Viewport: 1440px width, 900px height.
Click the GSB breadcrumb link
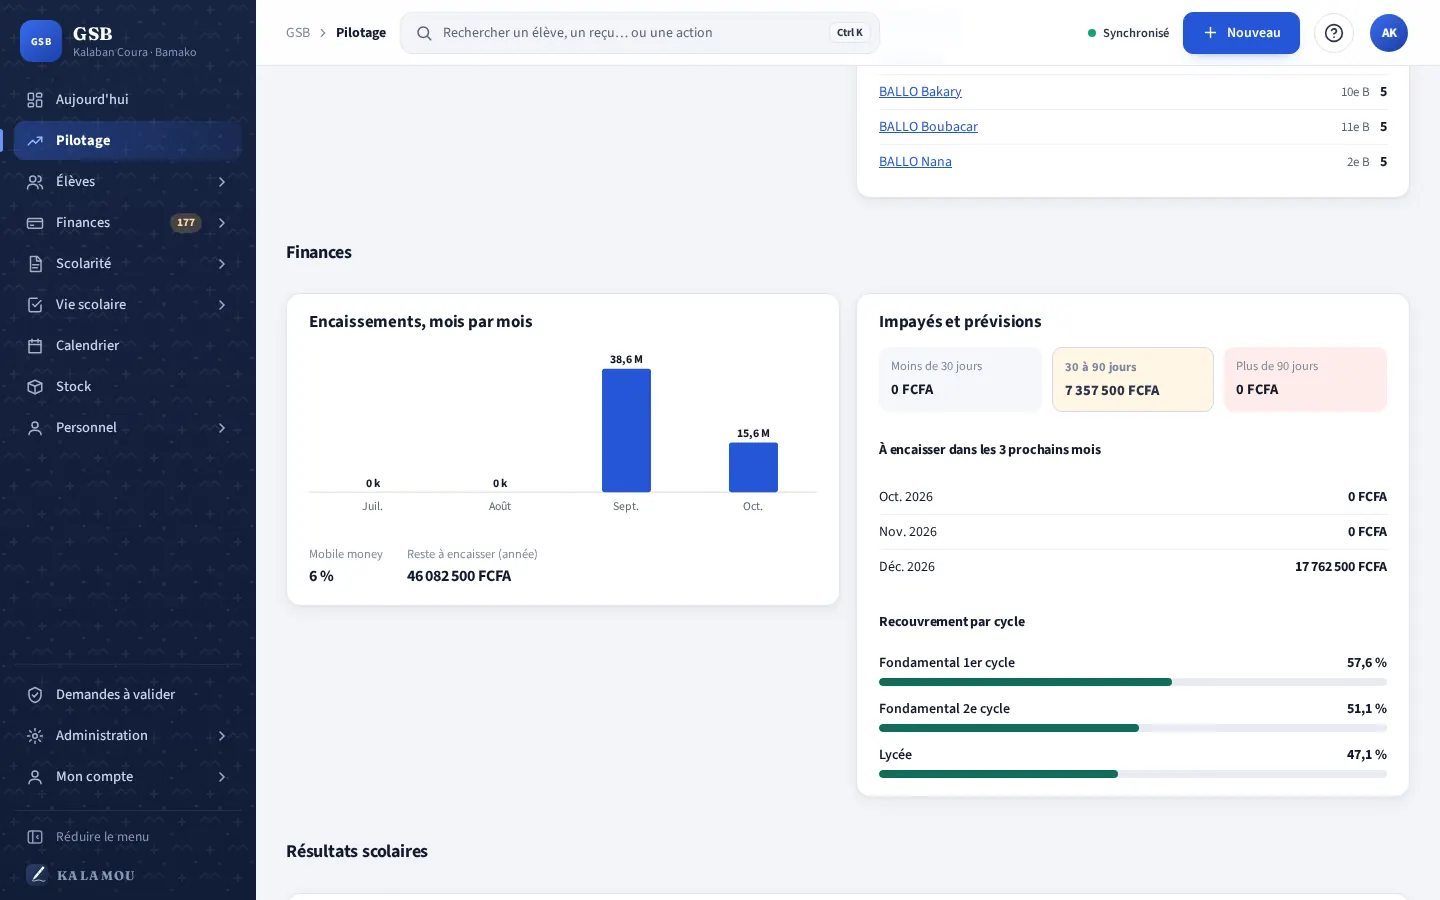click(298, 33)
